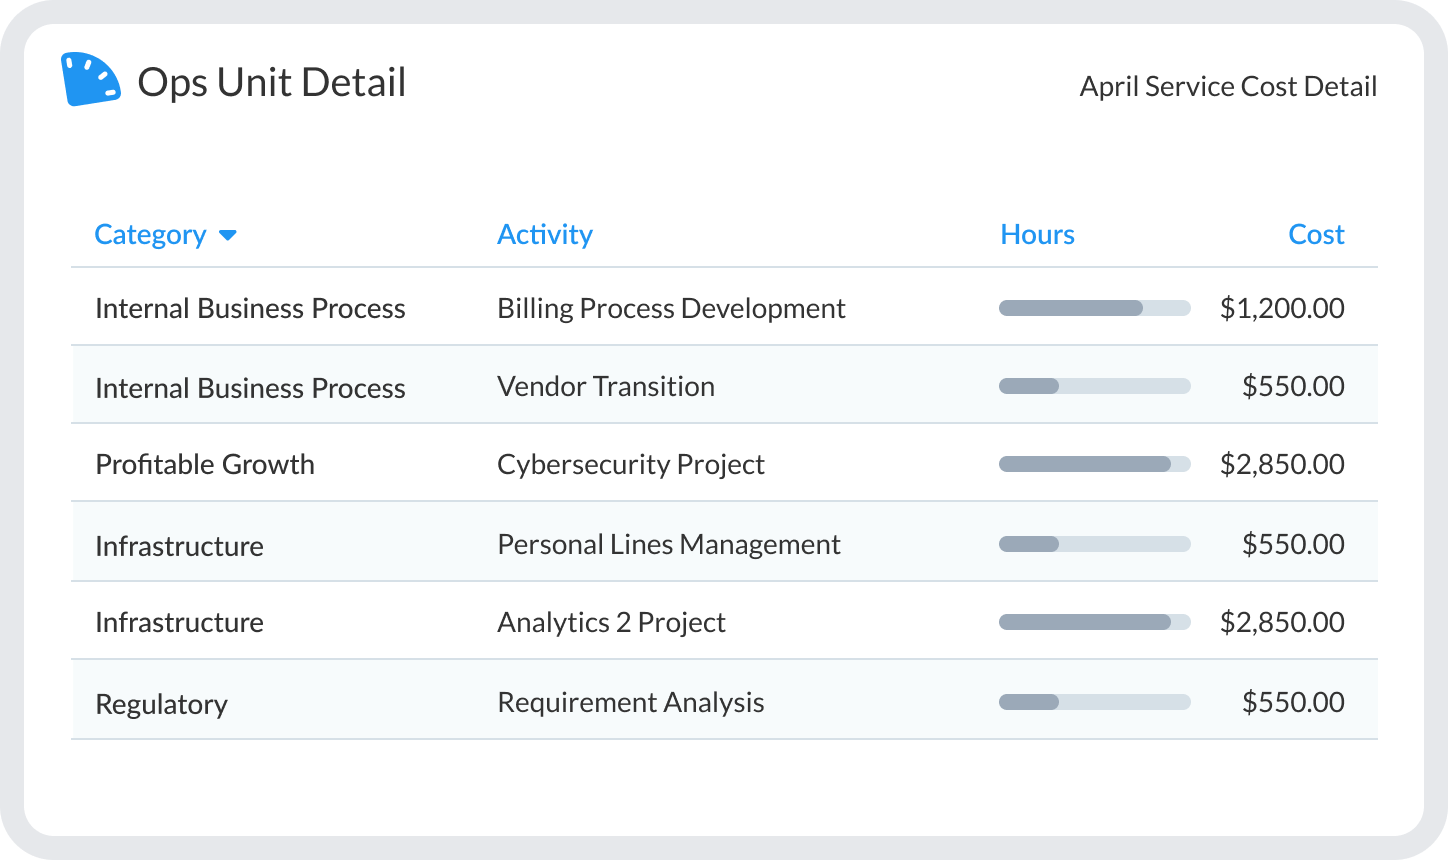The height and width of the screenshot is (860, 1448).
Task: Click the April Service Cost Detail label
Action: point(1228,86)
